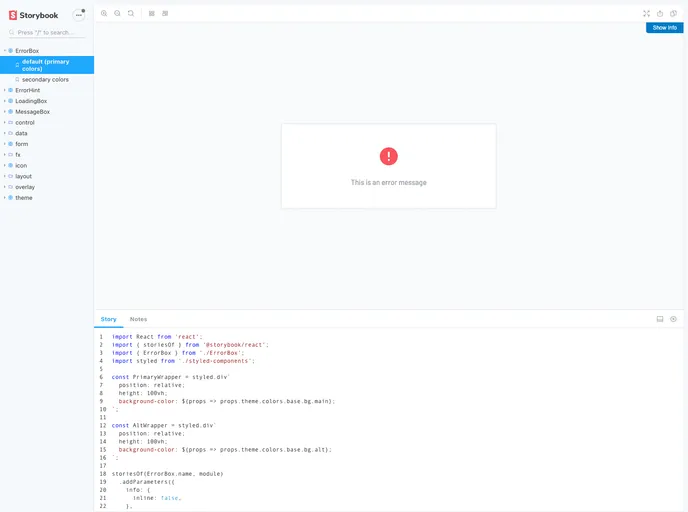The height and width of the screenshot is (512, 688).
Task: Change addon panel orientation icon
Action: point(660,319)
